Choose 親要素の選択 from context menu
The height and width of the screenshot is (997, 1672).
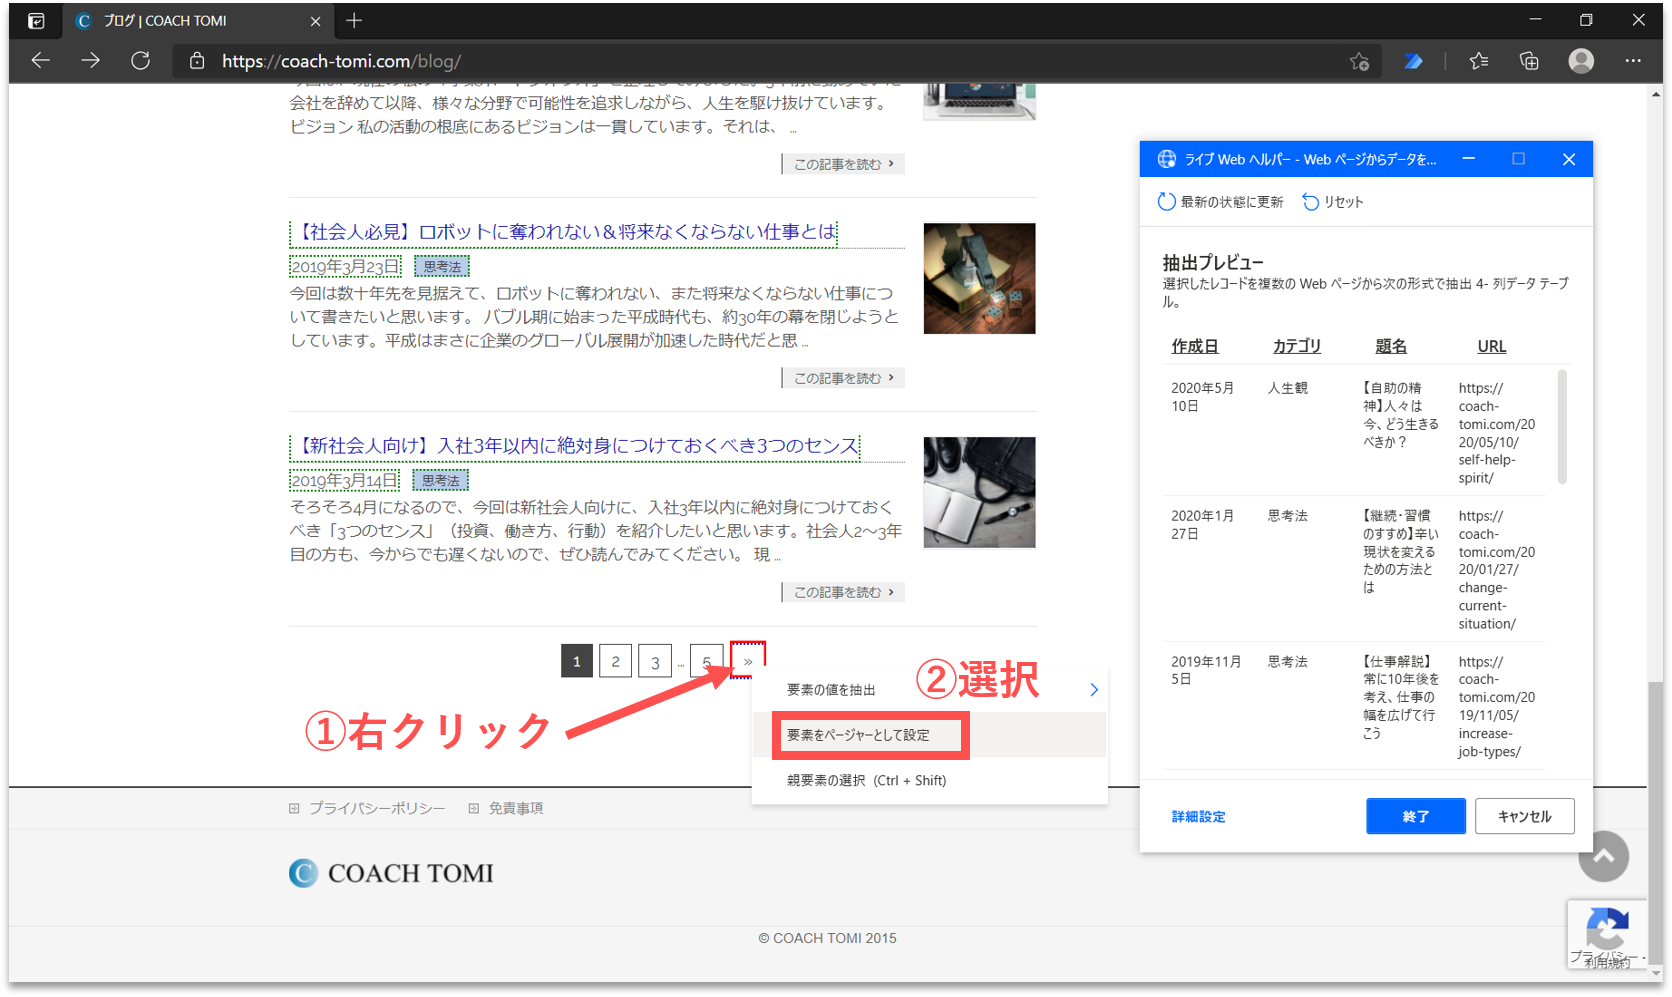pyautogui.click(x=866, y=781)
